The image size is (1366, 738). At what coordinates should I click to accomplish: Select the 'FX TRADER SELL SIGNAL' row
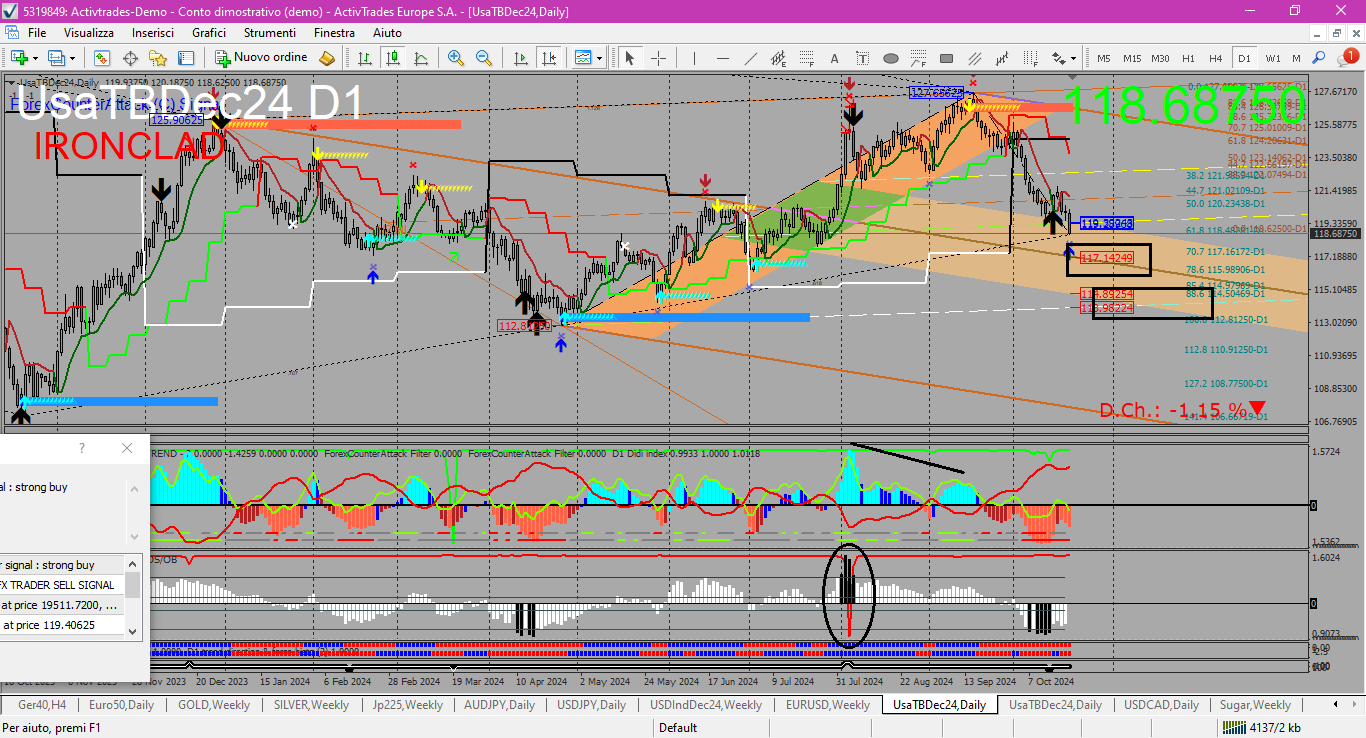62,585
